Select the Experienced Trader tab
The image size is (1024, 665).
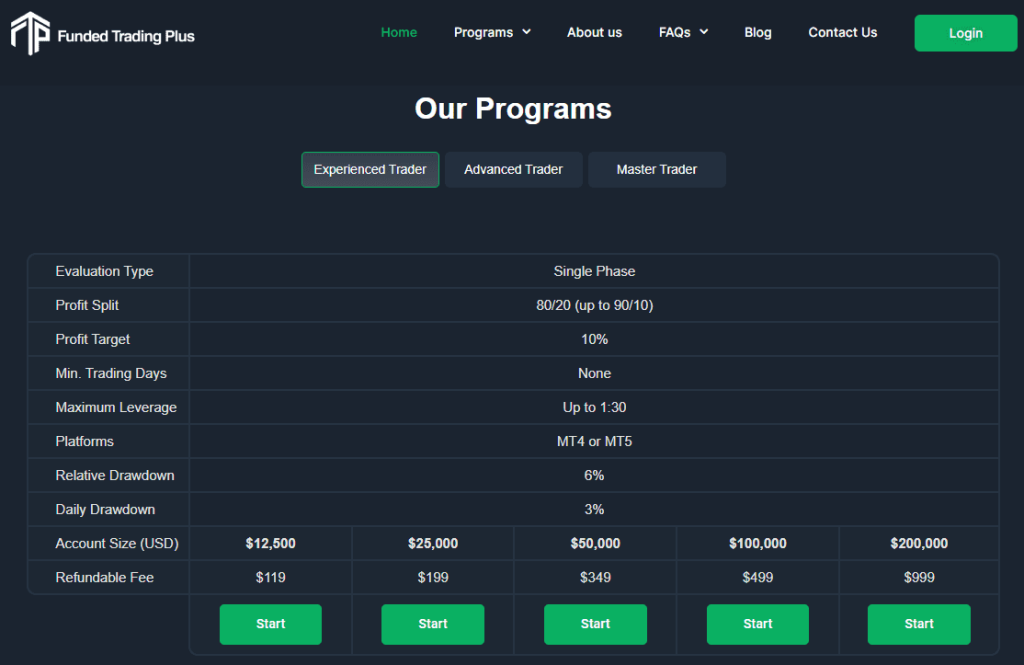[x=370, y=170]
